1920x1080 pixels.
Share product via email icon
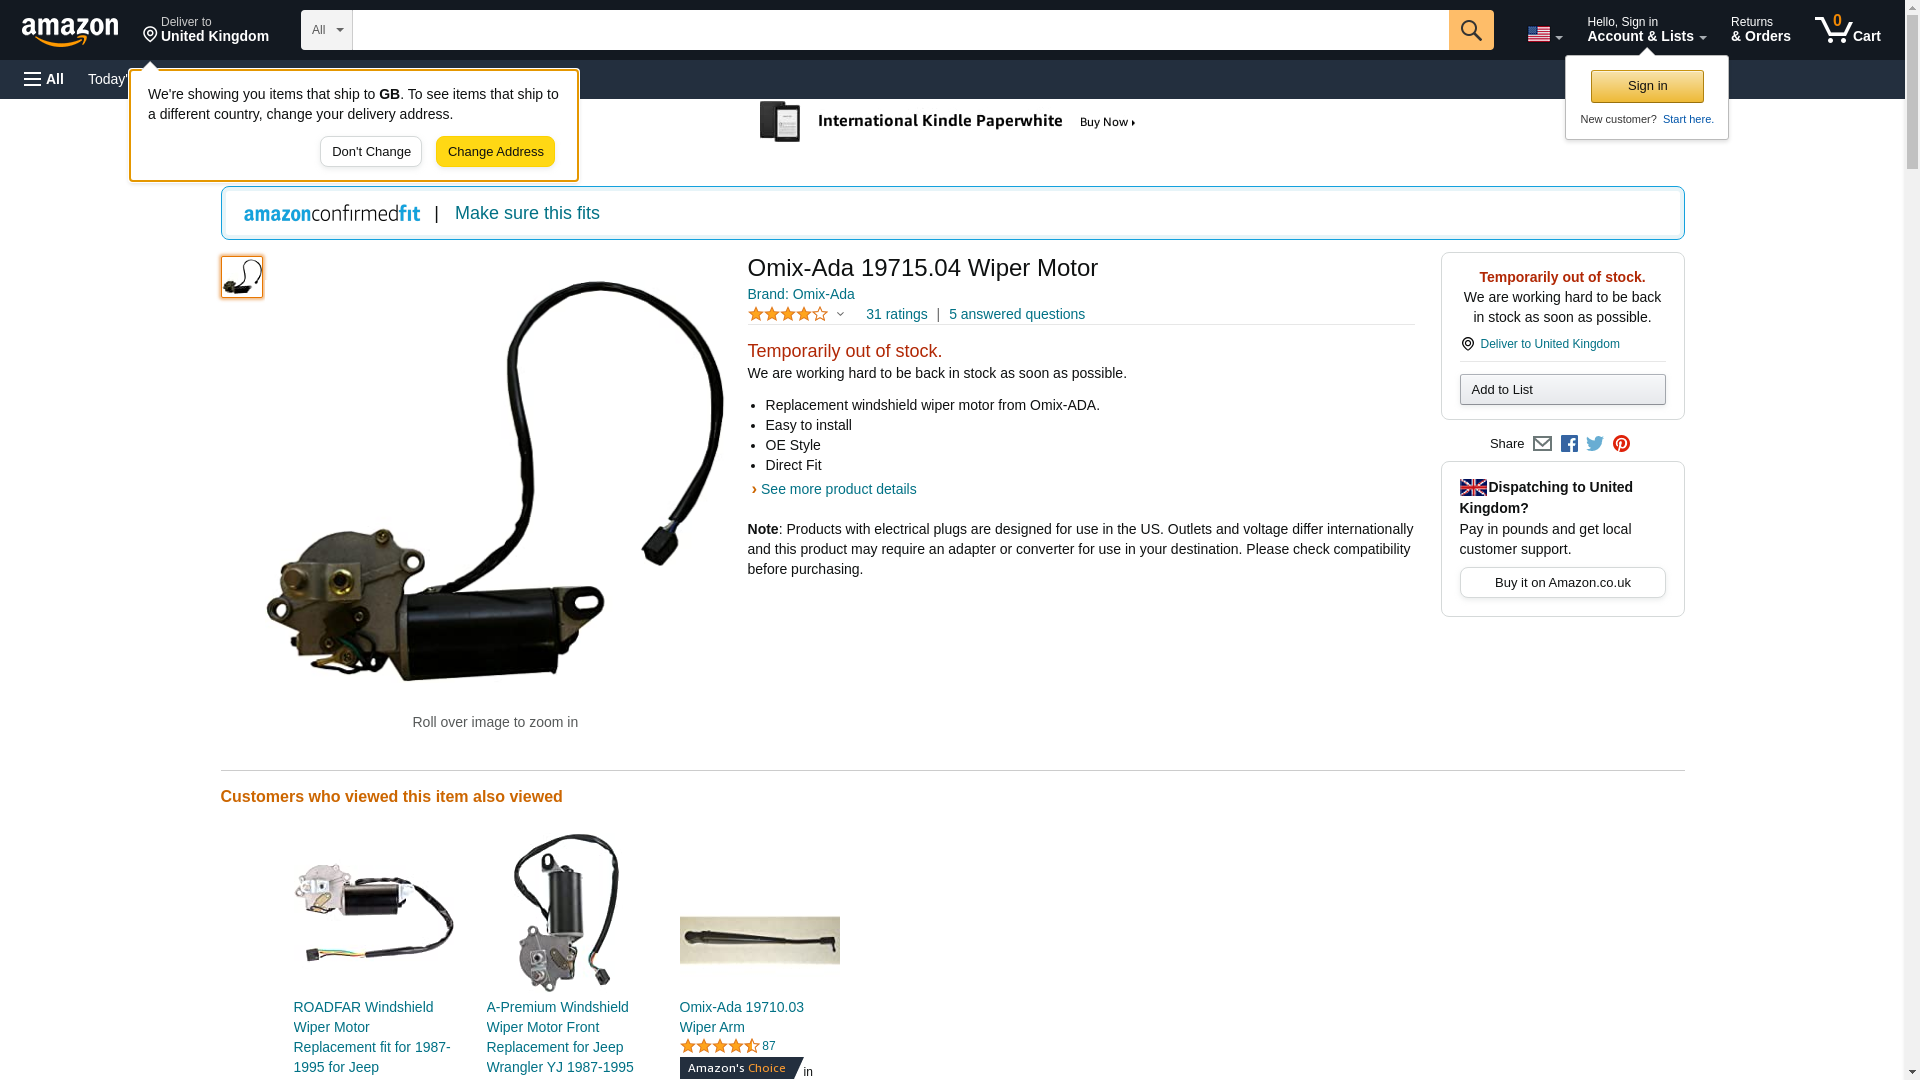[x=1542, y=444]
